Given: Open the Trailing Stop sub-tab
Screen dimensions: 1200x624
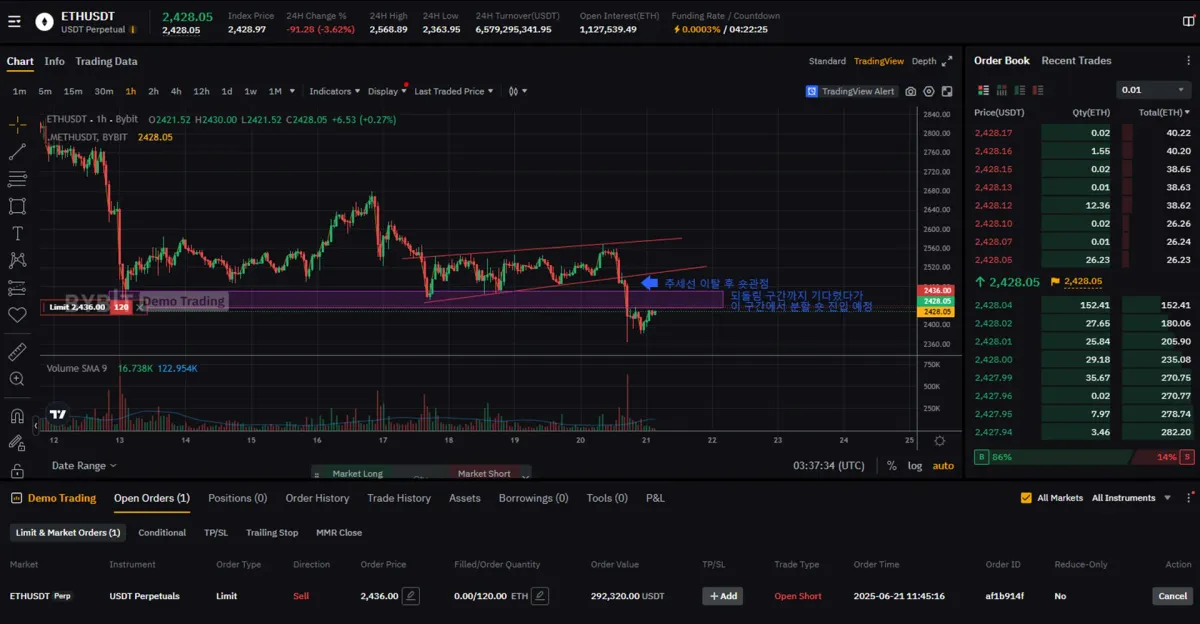Looking at the screenshot, I should [x=272, y=533].
